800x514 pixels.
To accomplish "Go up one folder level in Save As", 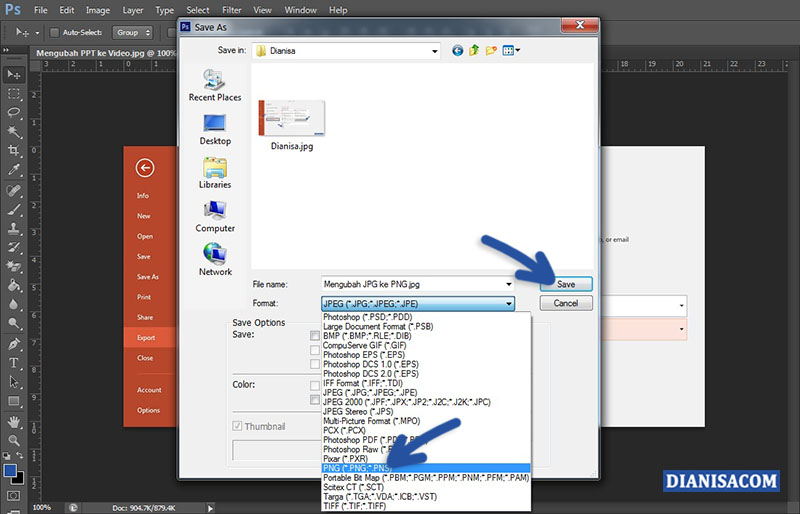I will pos(474,50).
